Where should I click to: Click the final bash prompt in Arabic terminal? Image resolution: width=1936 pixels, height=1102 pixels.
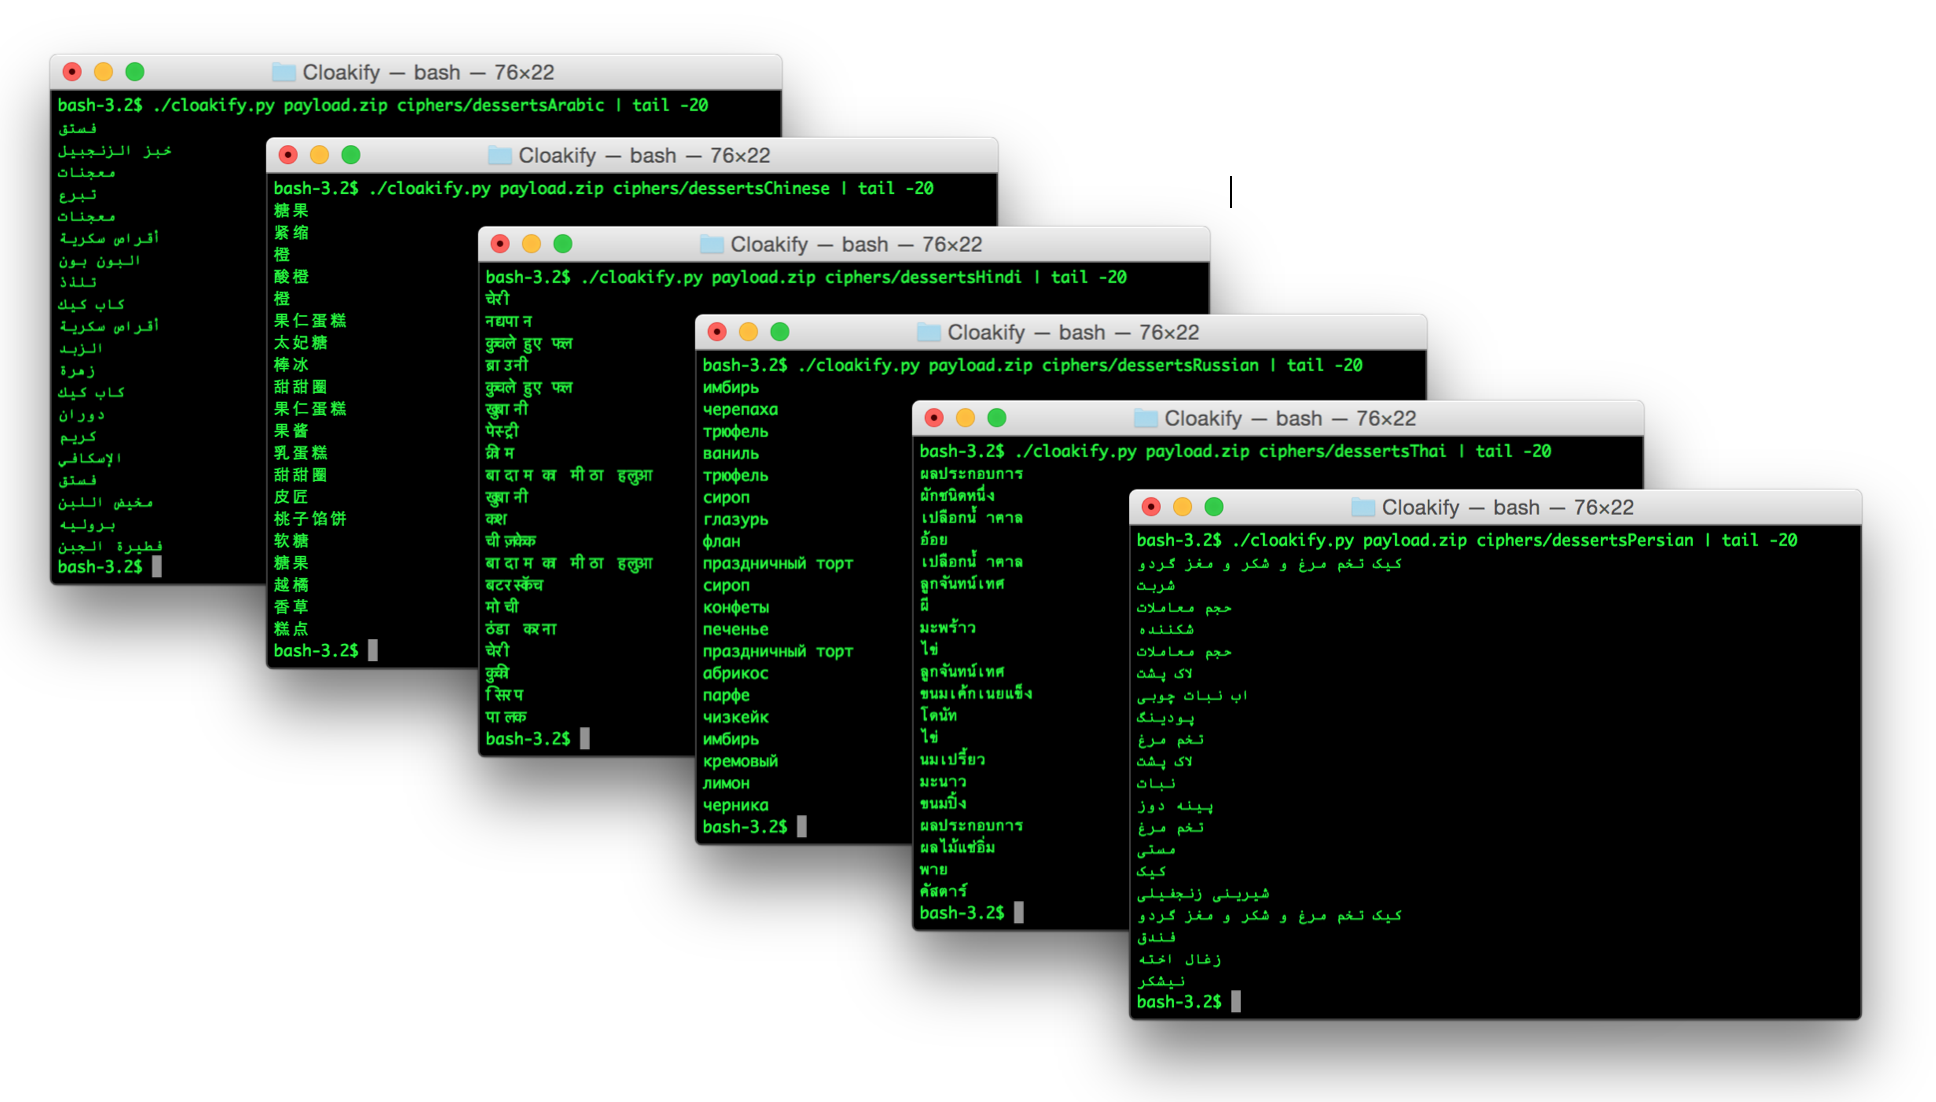point(100,567)
